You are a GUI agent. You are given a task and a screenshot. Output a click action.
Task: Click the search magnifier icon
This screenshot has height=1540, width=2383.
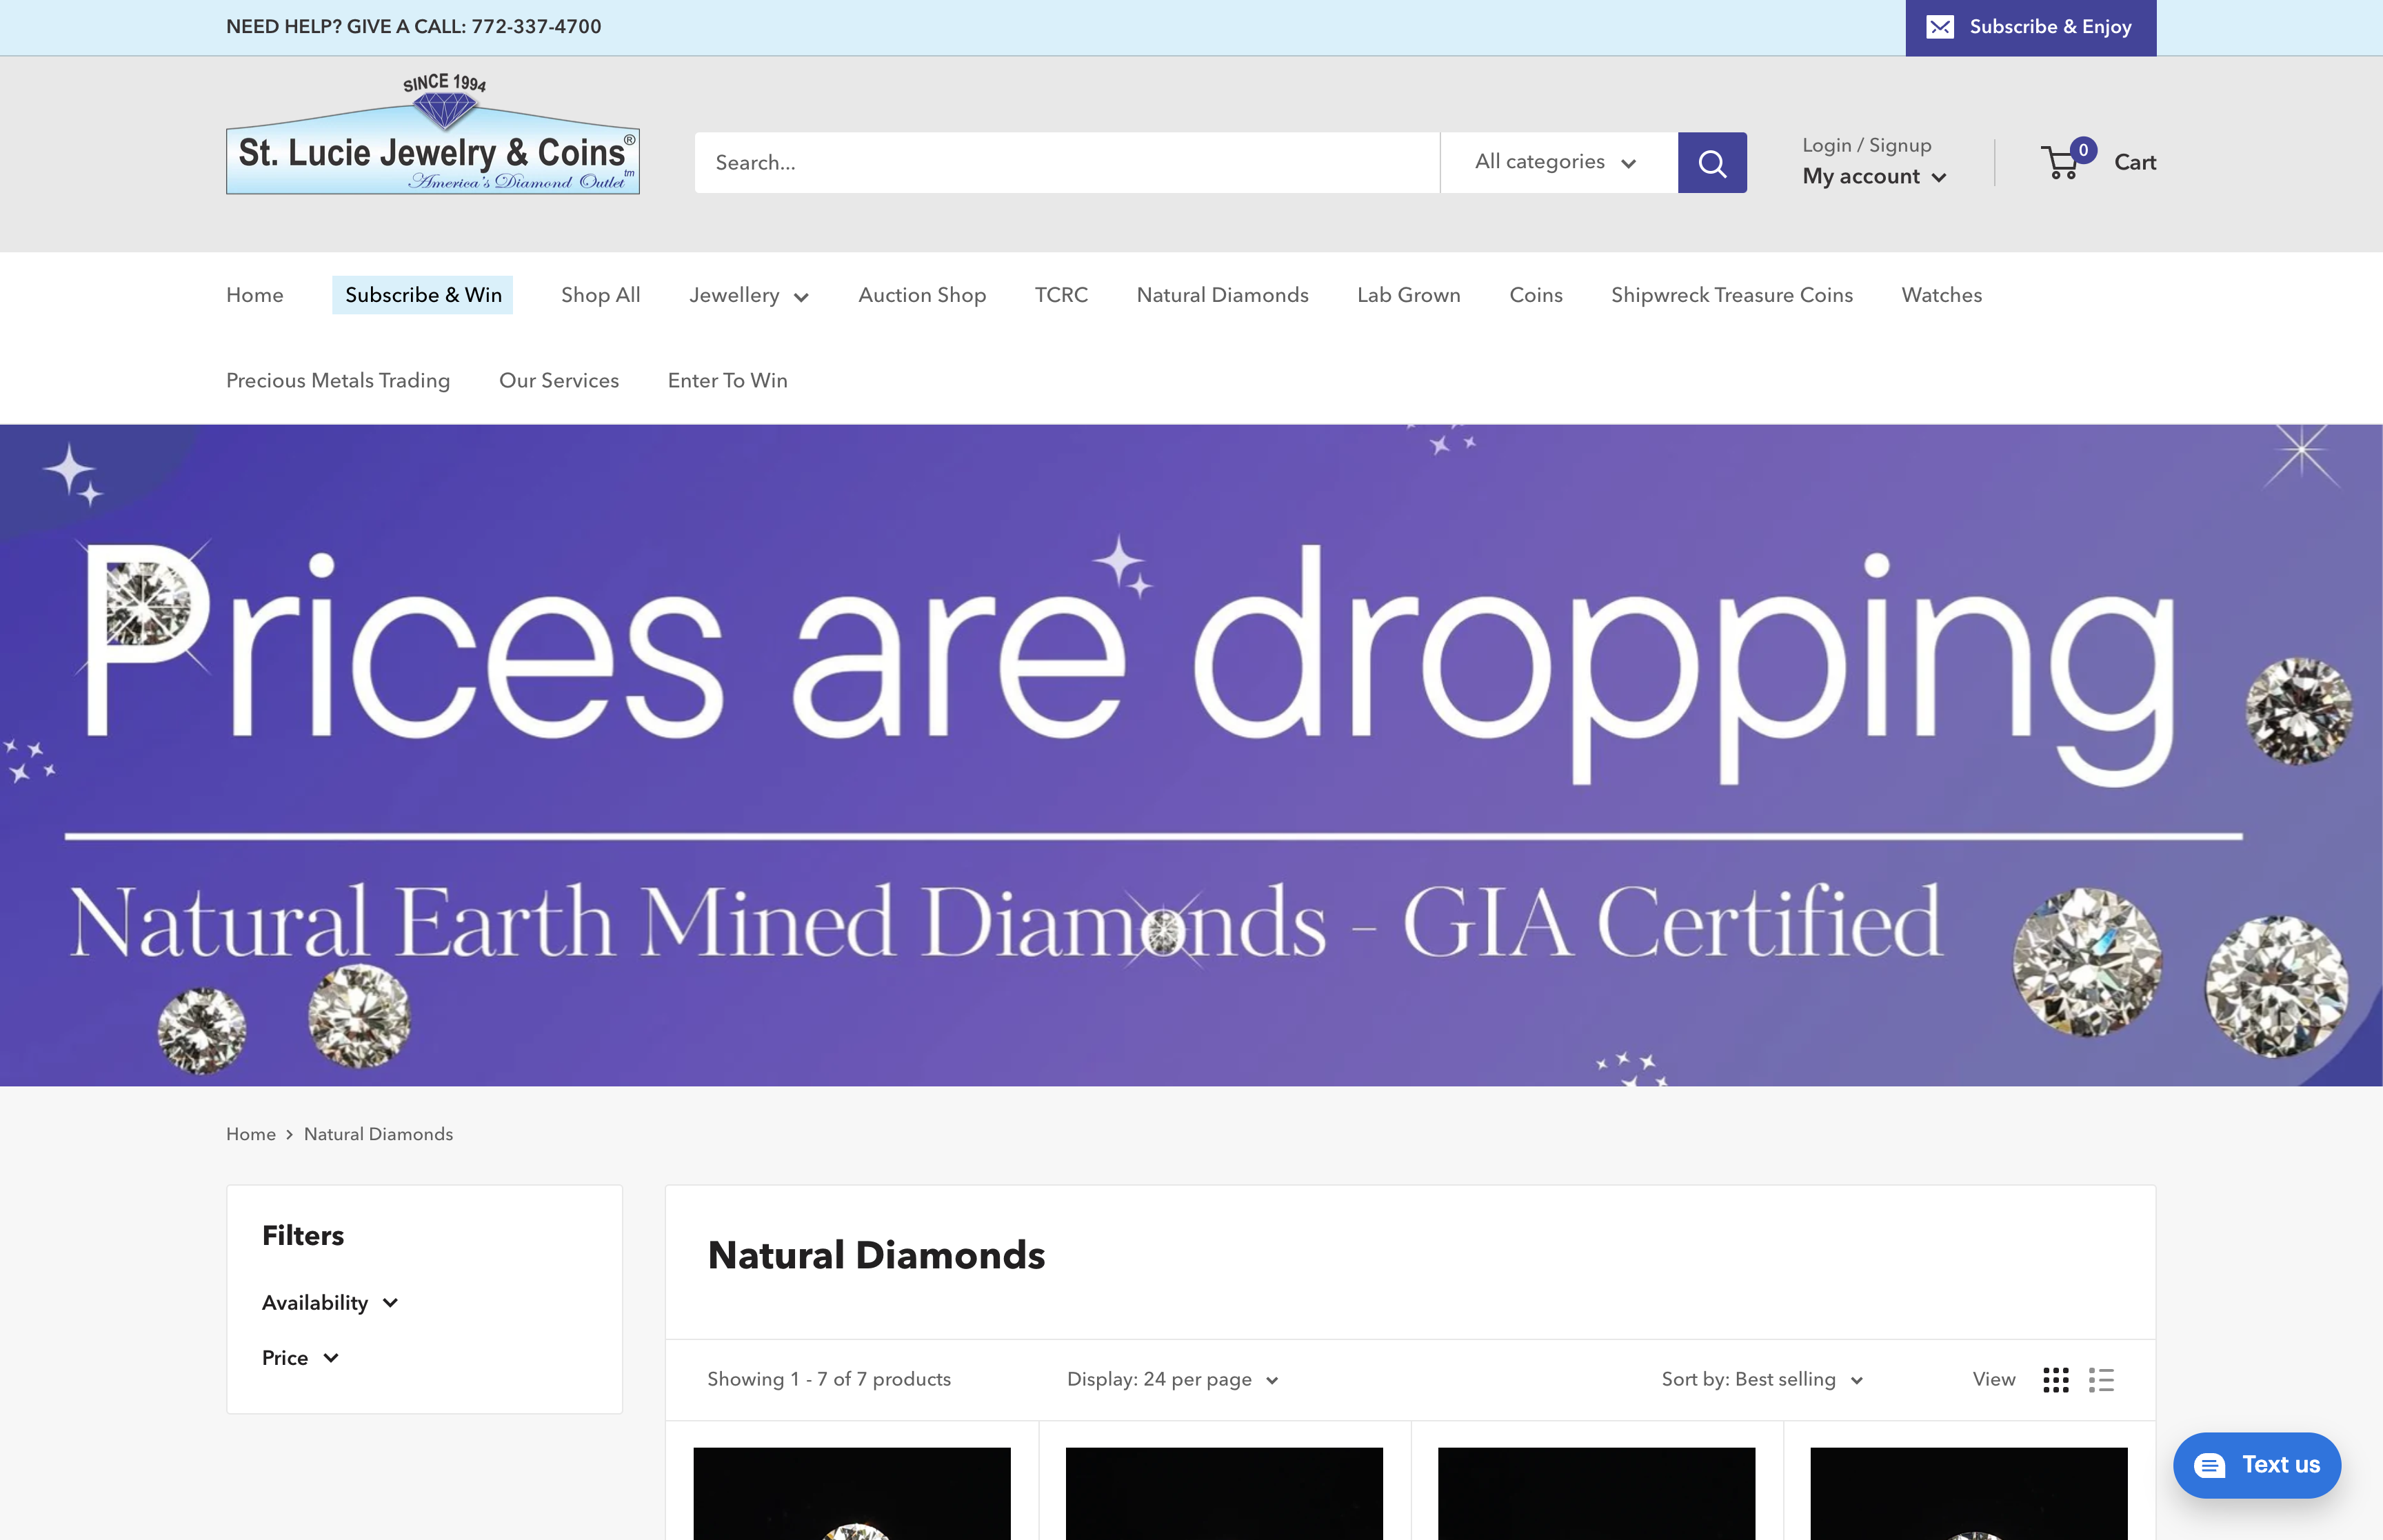coord(1712,162)
